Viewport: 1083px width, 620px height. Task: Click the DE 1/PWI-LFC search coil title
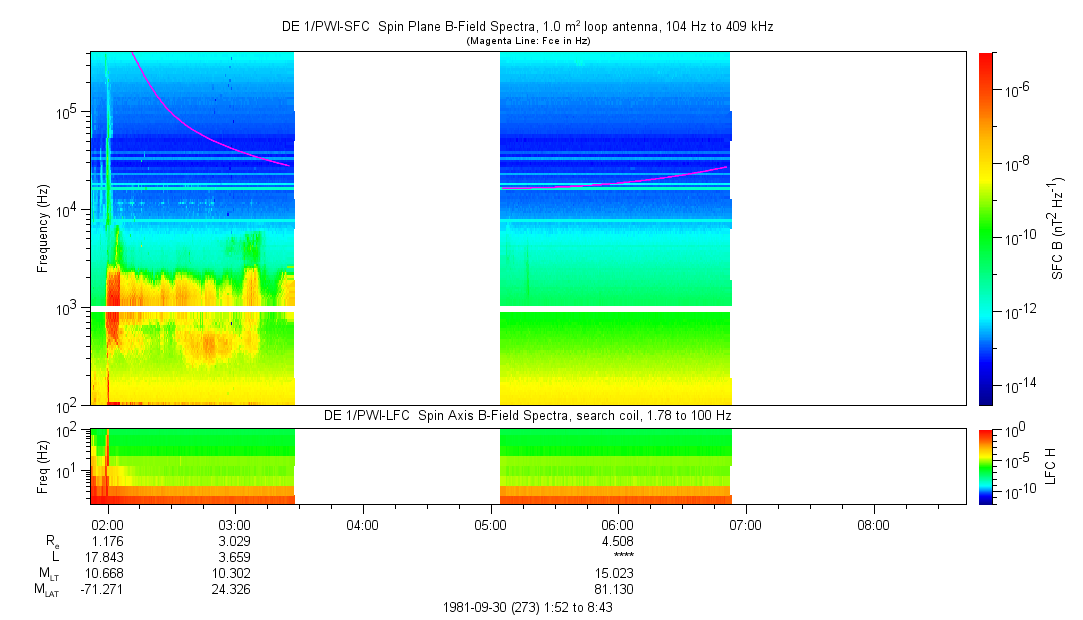(529, 414)
